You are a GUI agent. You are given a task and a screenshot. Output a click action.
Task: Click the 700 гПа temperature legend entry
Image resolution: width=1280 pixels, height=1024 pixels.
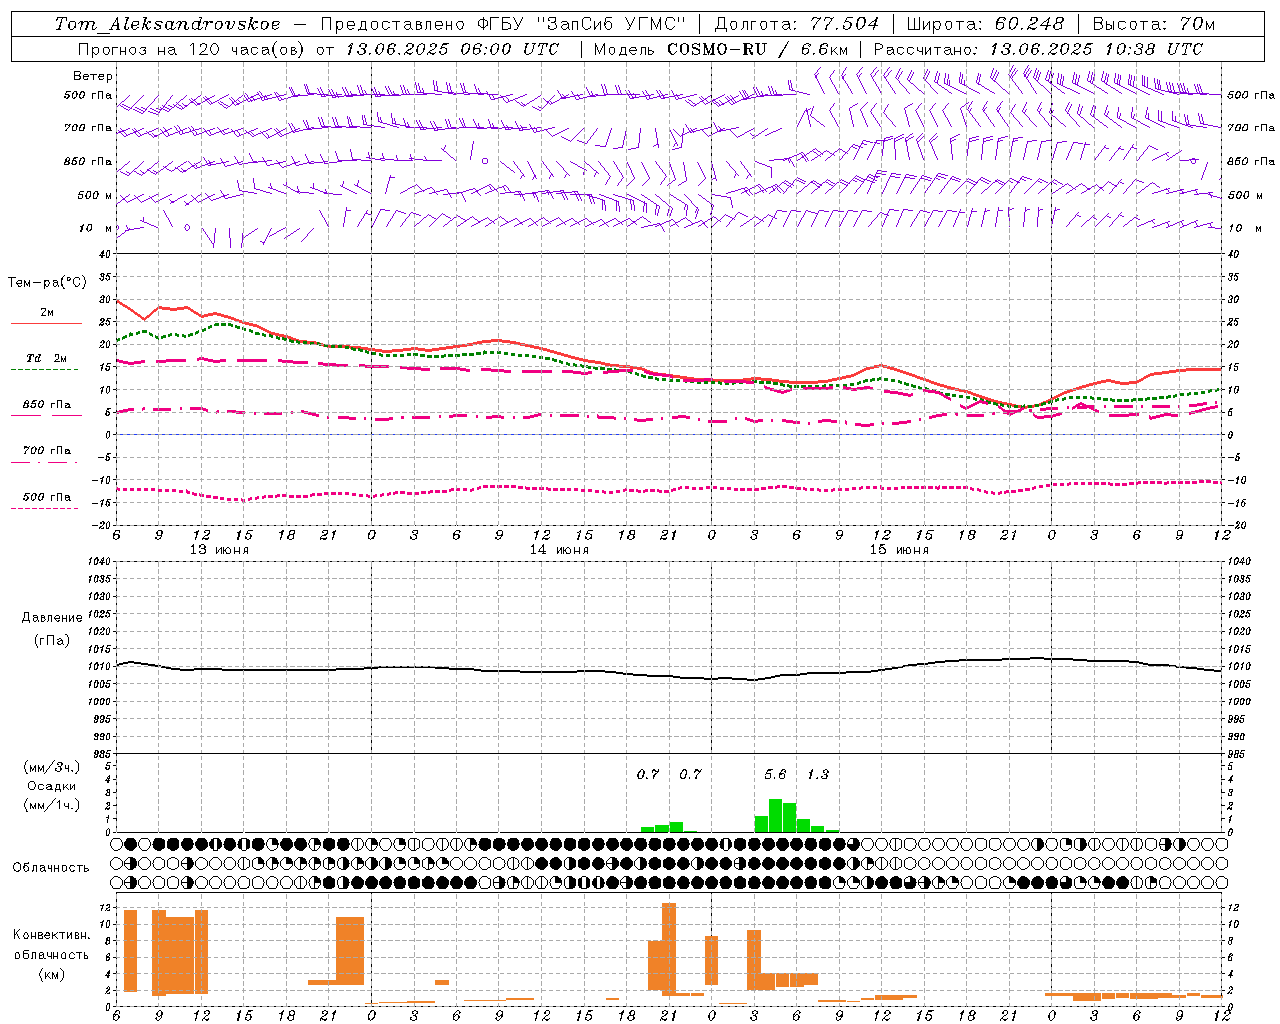click(47, 451)
